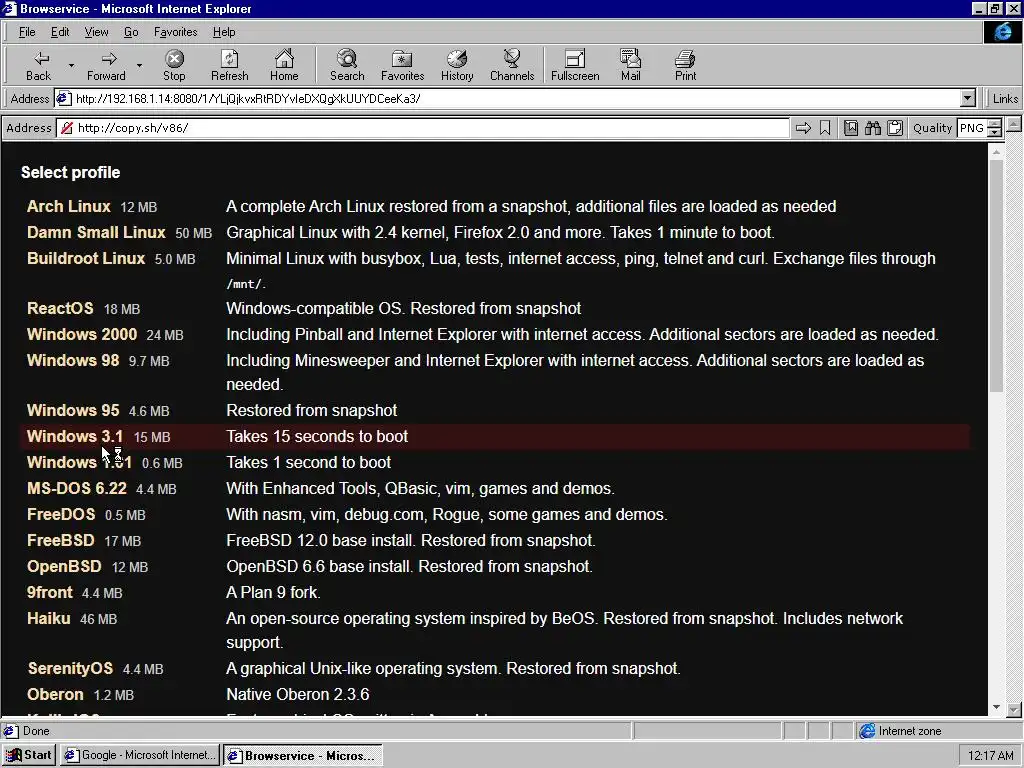1024x768 pixels.
Task: Open the Browservice bookmarks book icon
Action: [x=851, y=128]
